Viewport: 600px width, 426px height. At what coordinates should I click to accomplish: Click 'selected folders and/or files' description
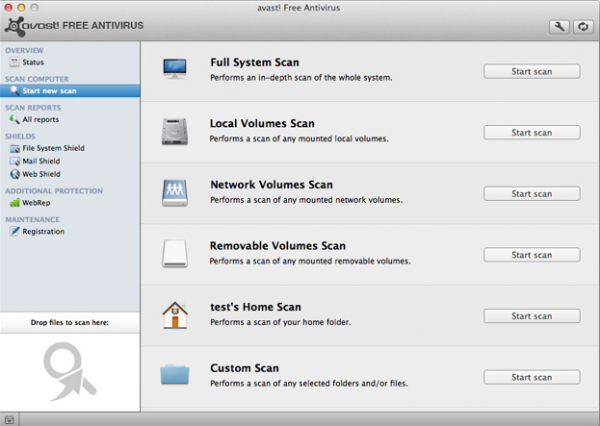pos(309,384)
